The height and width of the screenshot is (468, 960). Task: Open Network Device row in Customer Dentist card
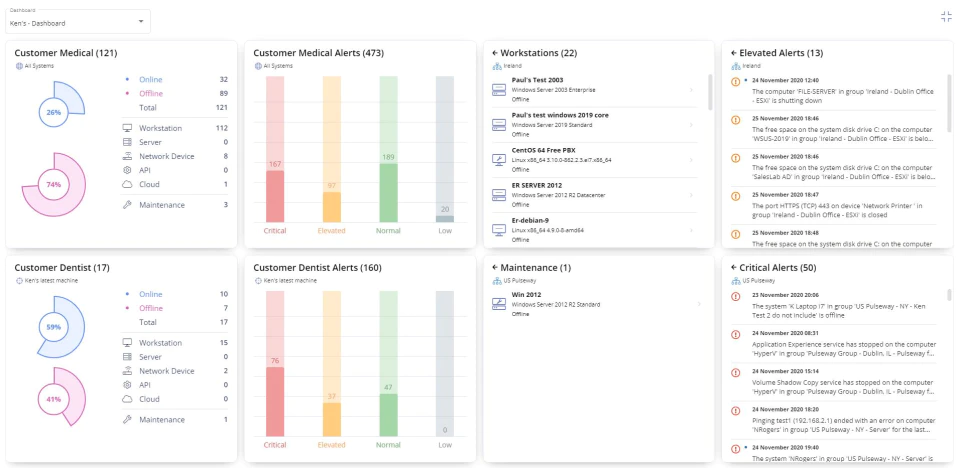point(175,371)
